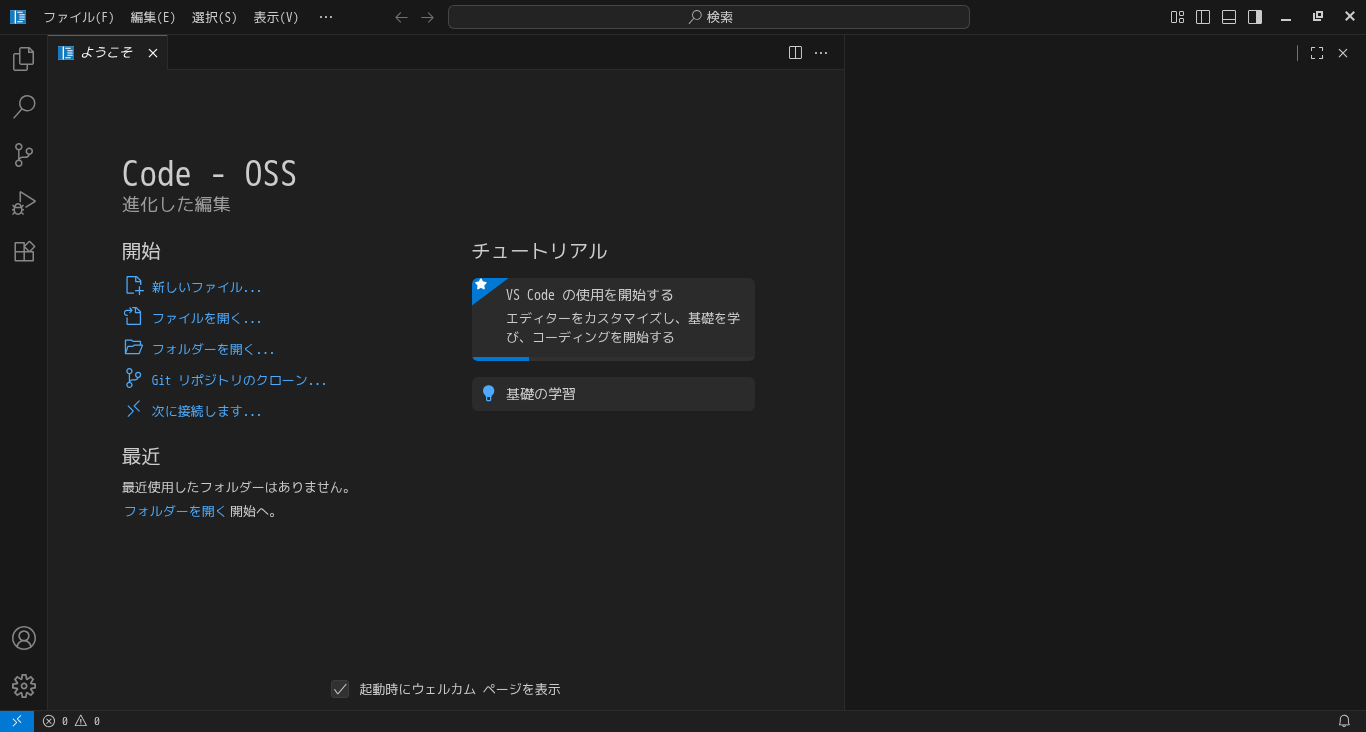
Task: Click フォルダーを開く link under 最近
Action: (175, 511)
